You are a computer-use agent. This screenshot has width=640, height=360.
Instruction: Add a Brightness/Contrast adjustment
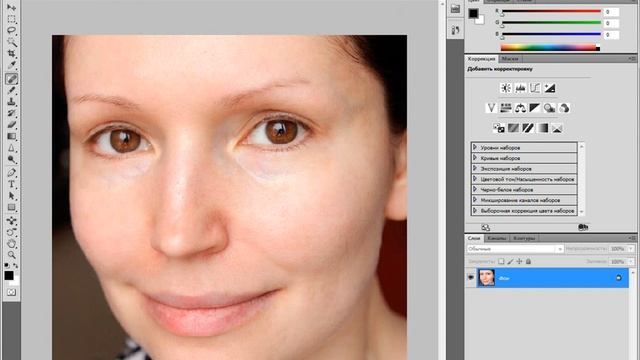[506, 88]
